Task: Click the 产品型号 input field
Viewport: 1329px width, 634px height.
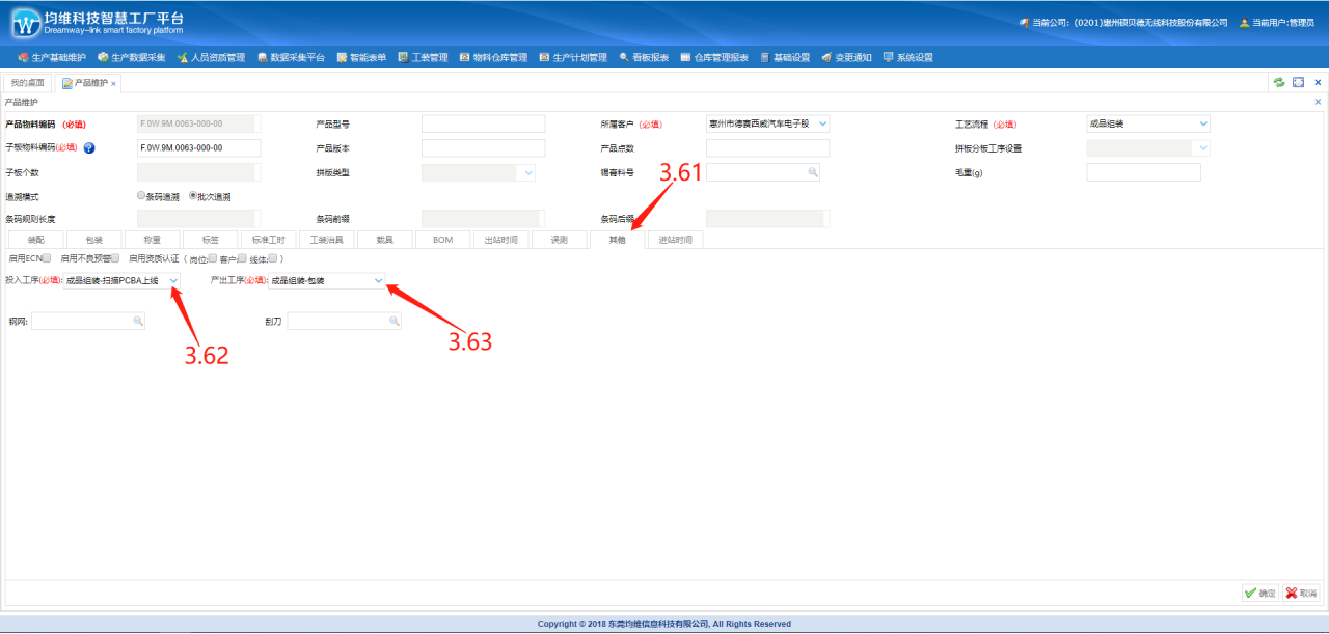Action: 483,125
